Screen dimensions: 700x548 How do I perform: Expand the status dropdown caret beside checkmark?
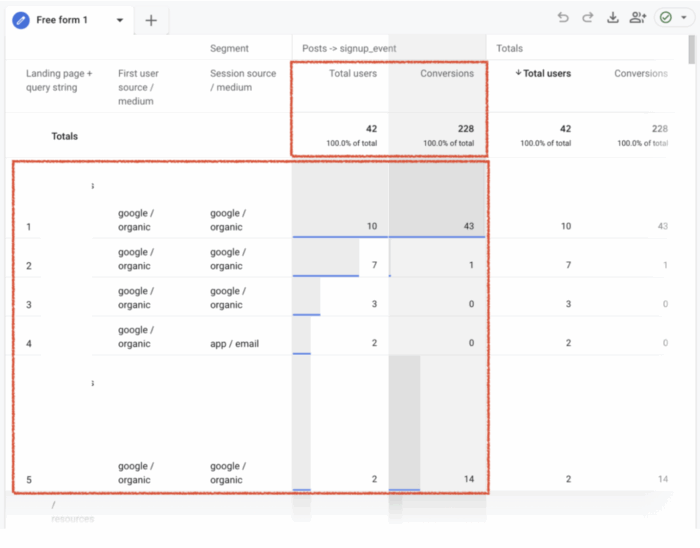pyautogui.click(x=684, y=18)
